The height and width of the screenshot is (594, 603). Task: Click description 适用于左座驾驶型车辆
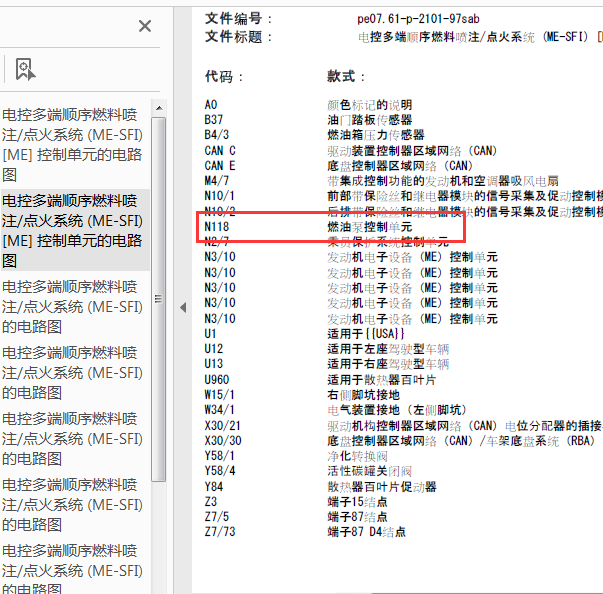(x=388, y=349)
